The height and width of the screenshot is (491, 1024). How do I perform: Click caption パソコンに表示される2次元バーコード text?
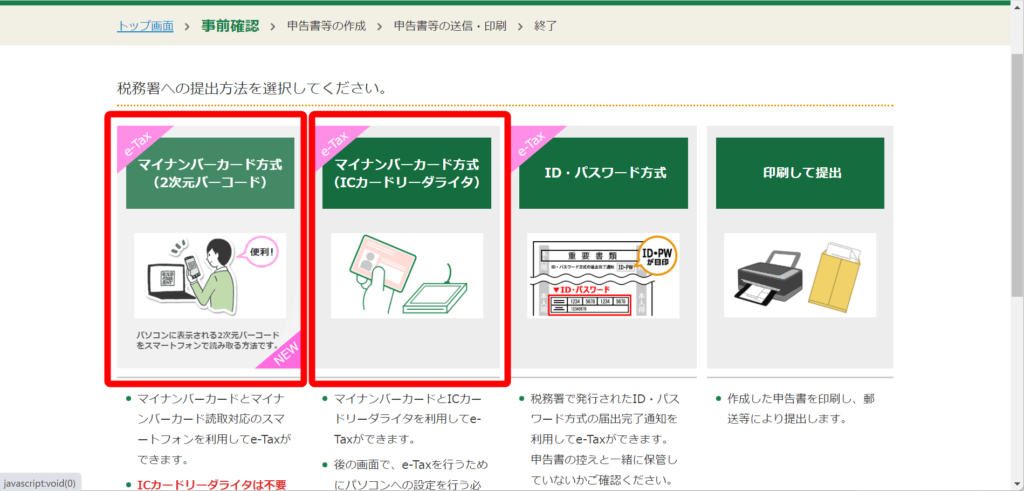(208, 340)
